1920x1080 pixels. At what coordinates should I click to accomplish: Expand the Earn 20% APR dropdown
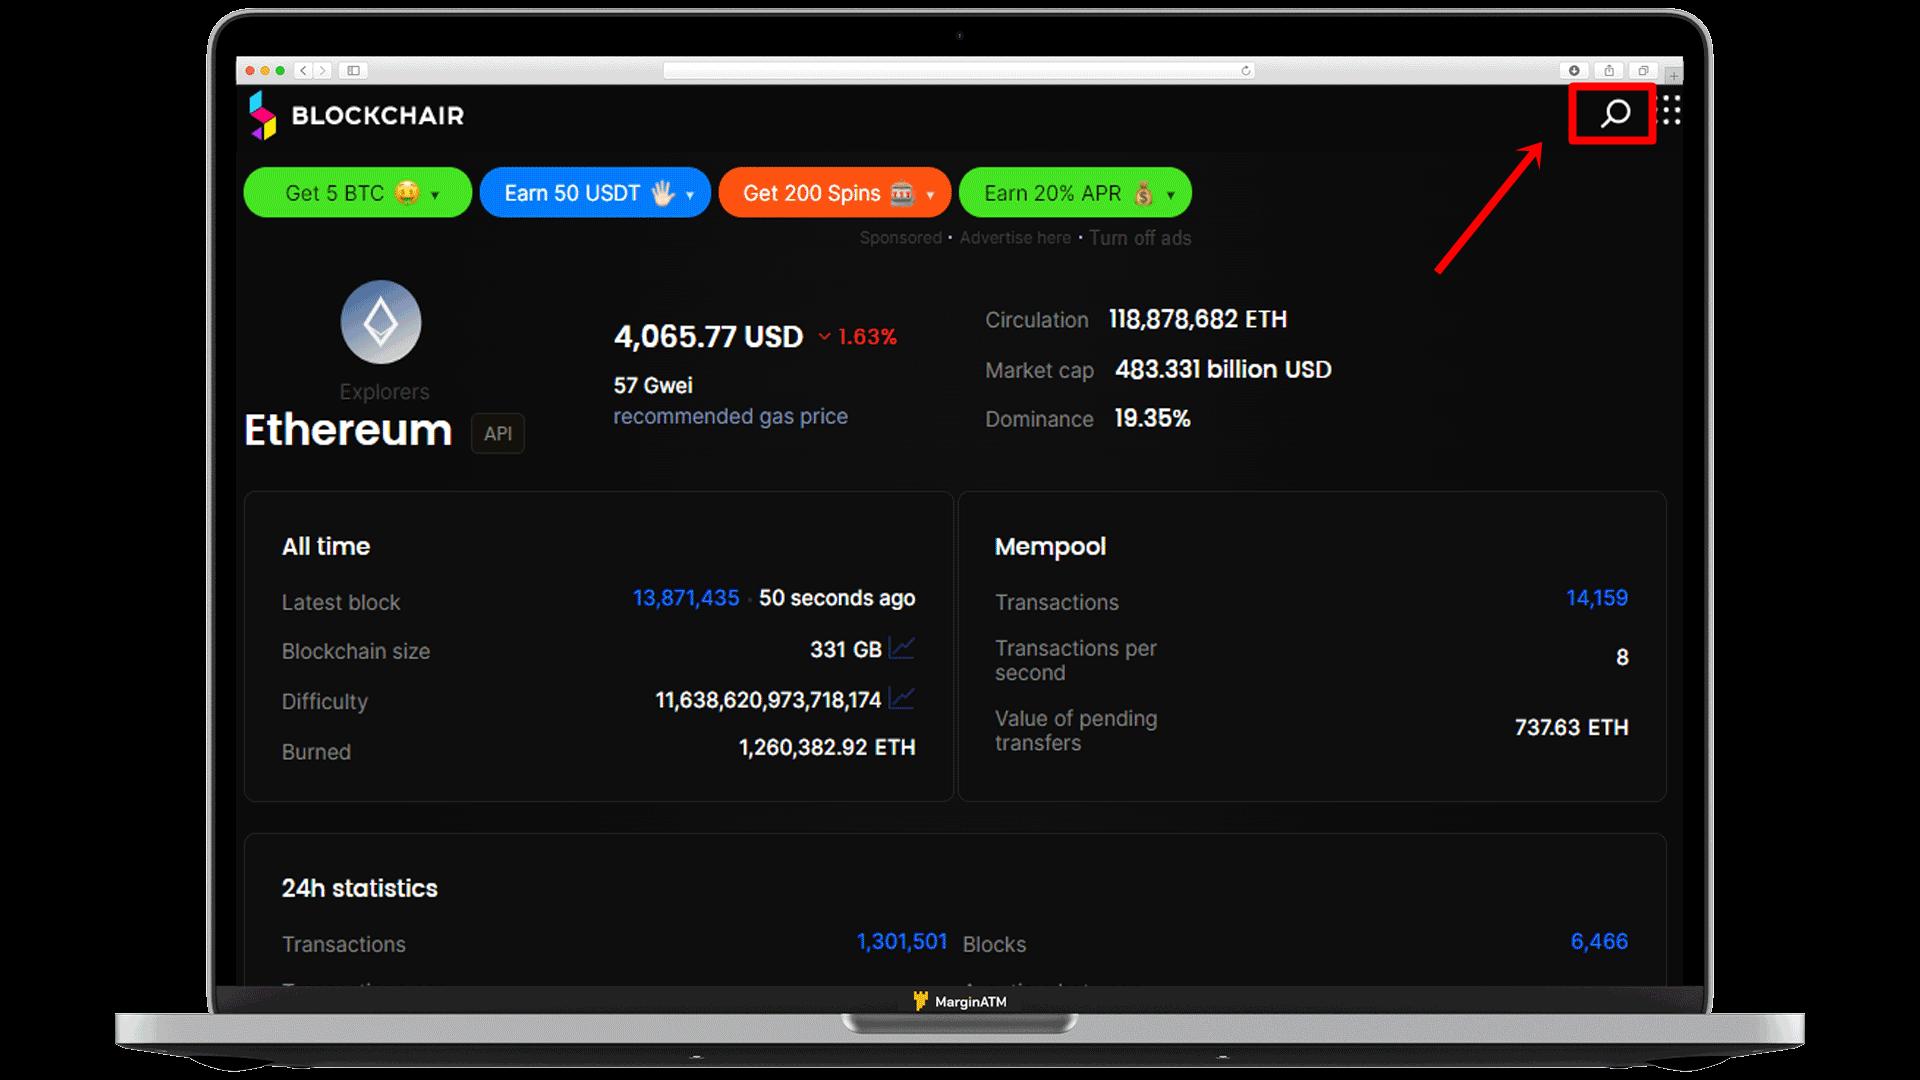coord(1075,192)
